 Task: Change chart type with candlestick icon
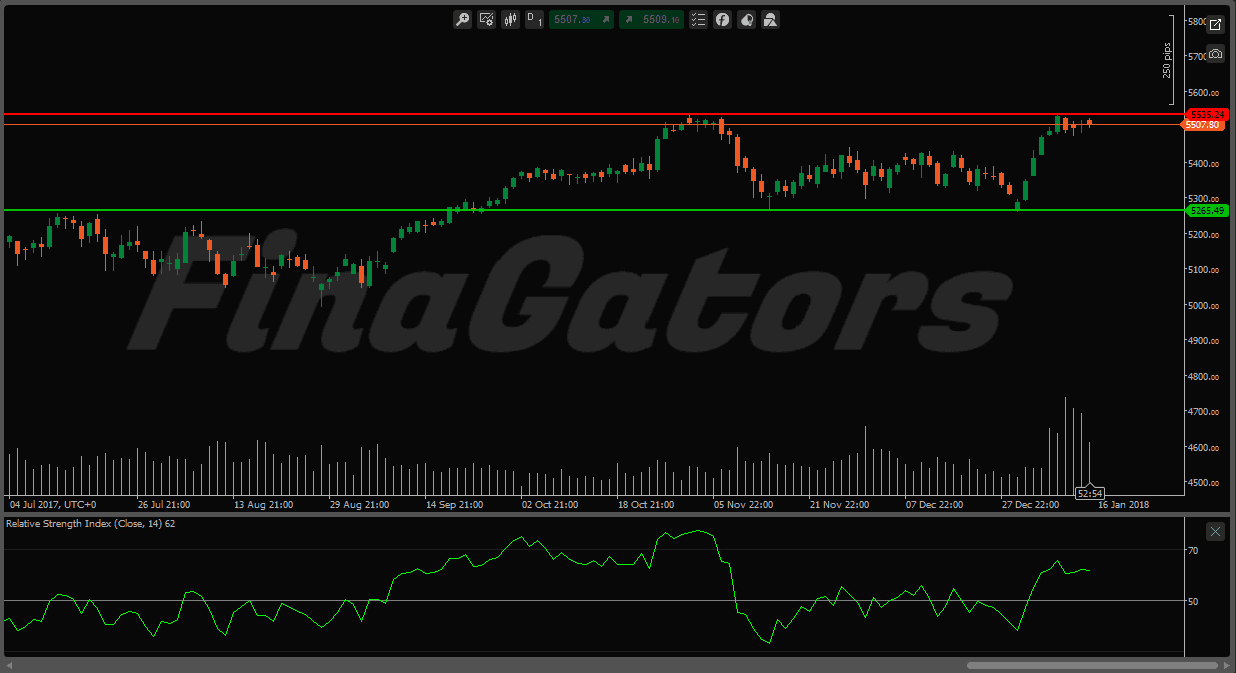click(x=511, y=19)
